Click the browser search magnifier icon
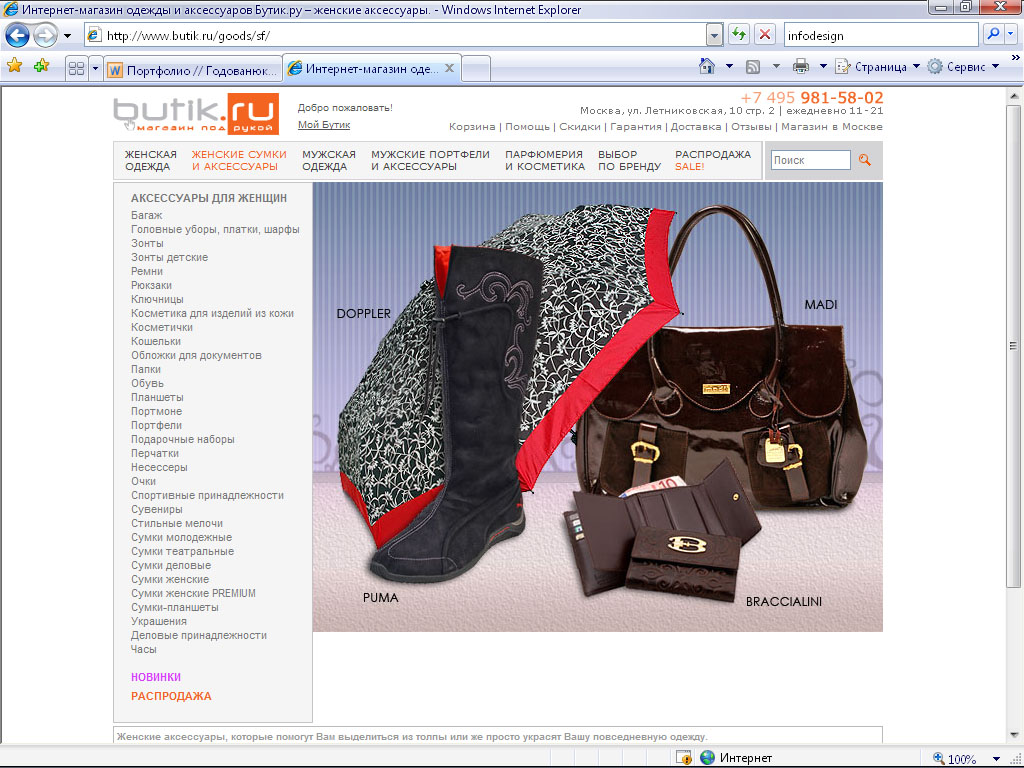 pos(993,35)
